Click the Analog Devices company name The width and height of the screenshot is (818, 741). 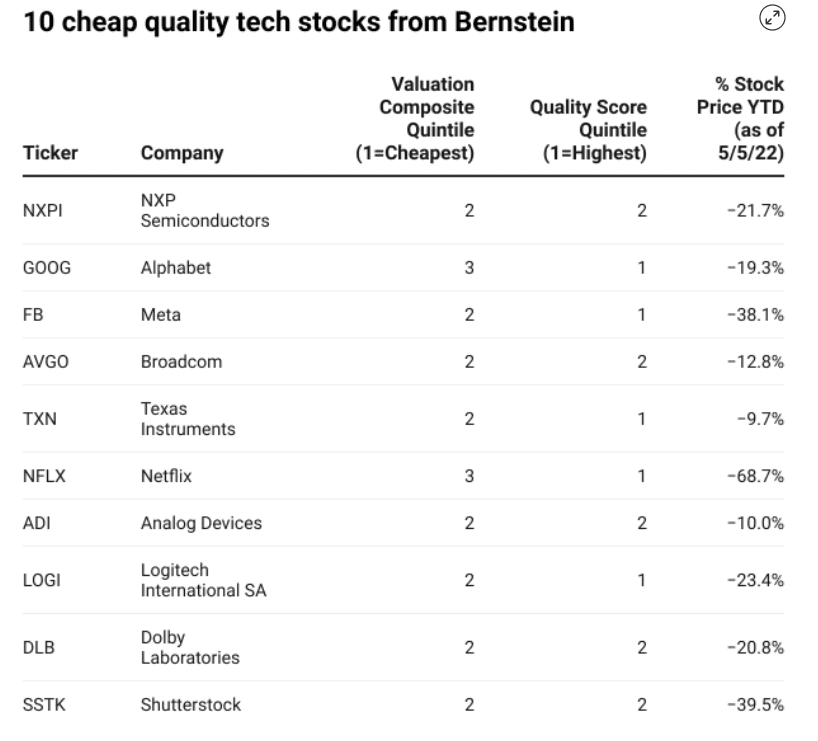(201, 523)
